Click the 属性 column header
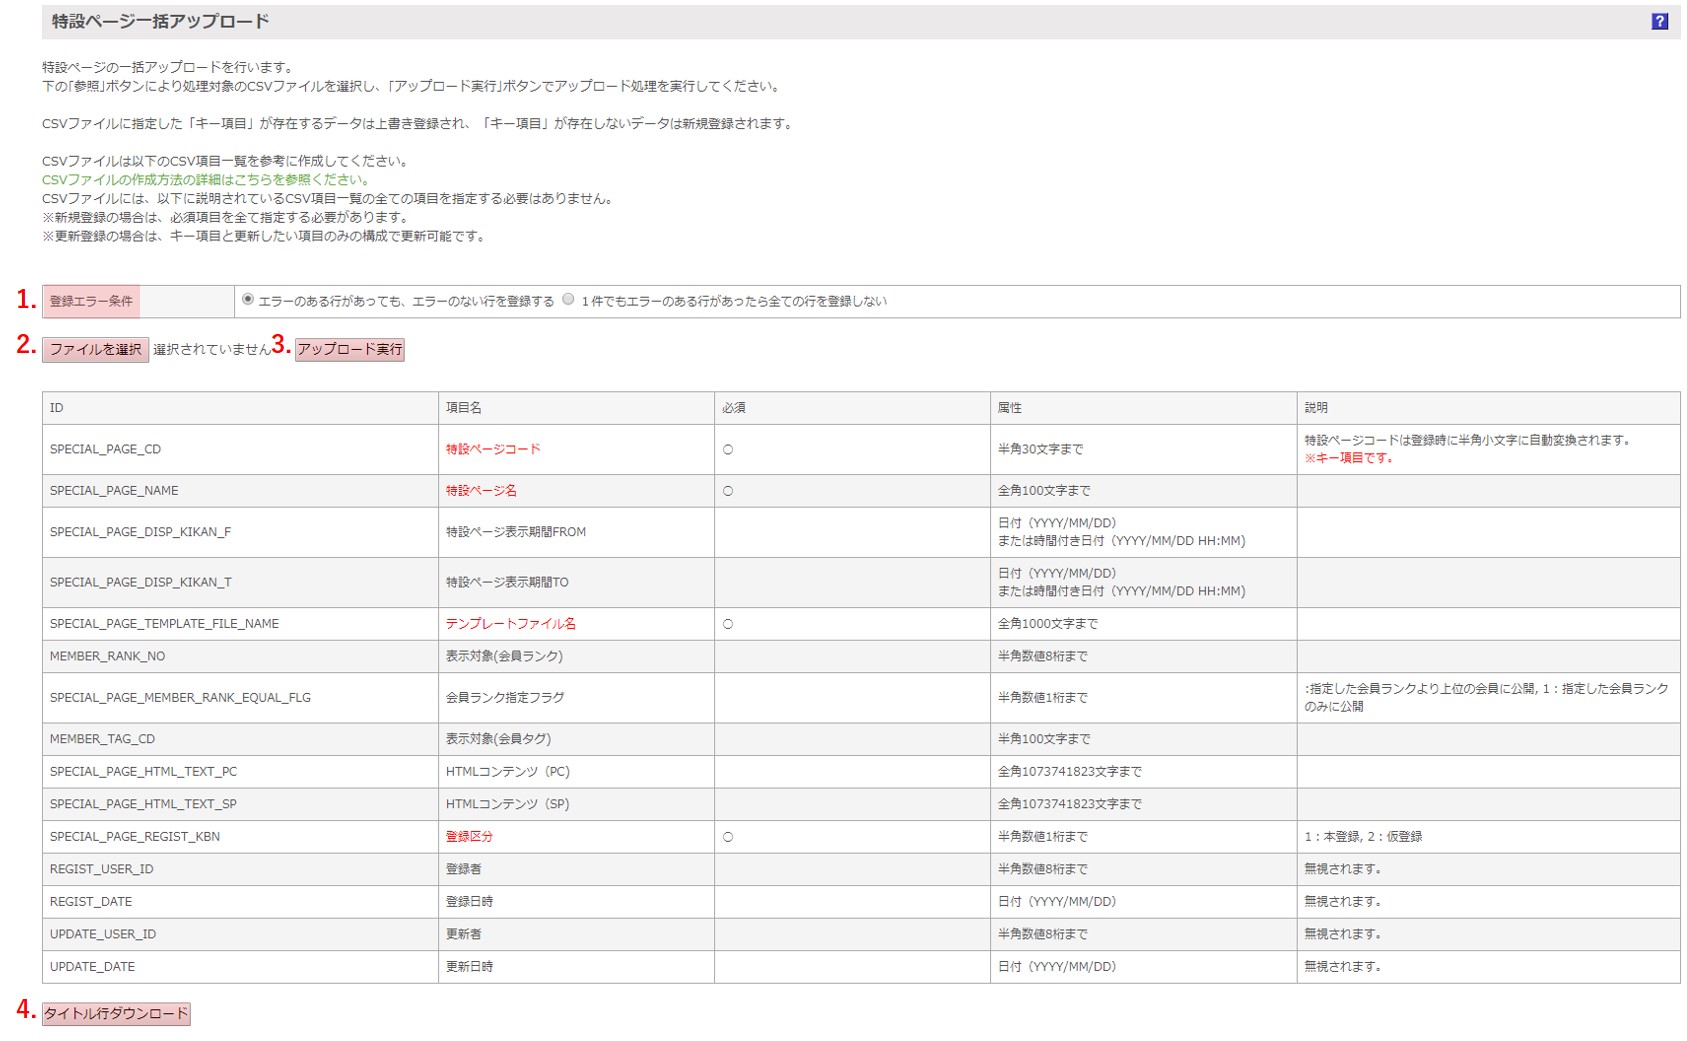 (1009, 408)
